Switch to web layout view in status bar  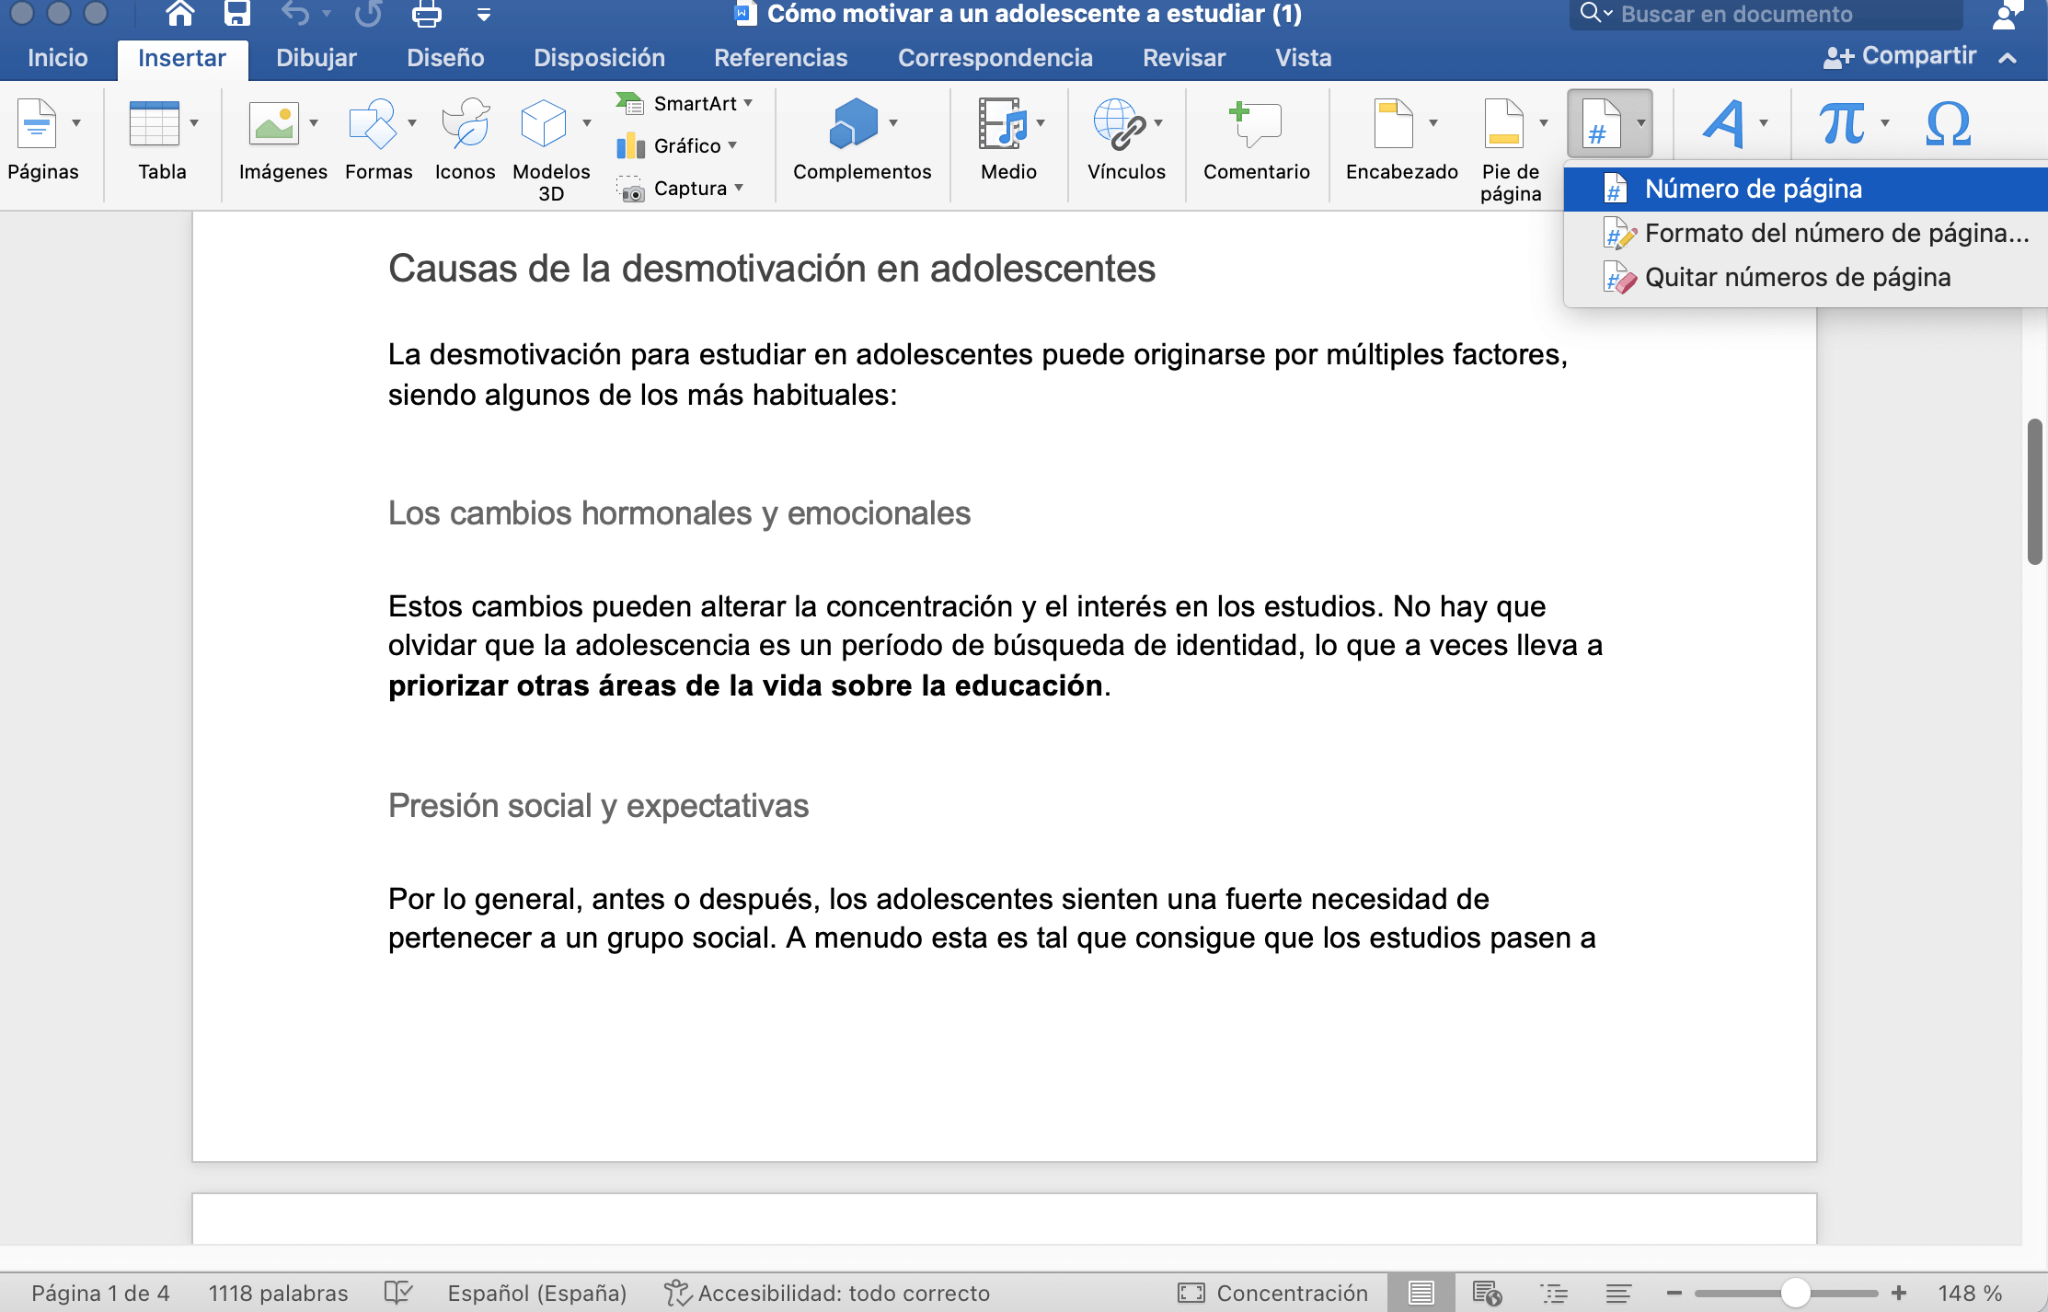[x=1487, y=1292]
